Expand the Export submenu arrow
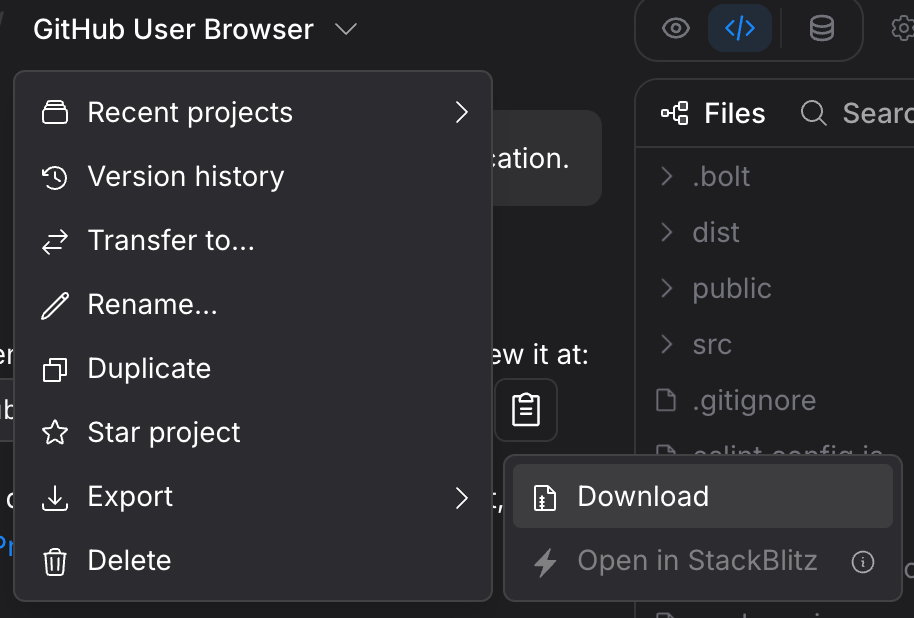Screen dimensions: 914x618 [x=462, y=497]
